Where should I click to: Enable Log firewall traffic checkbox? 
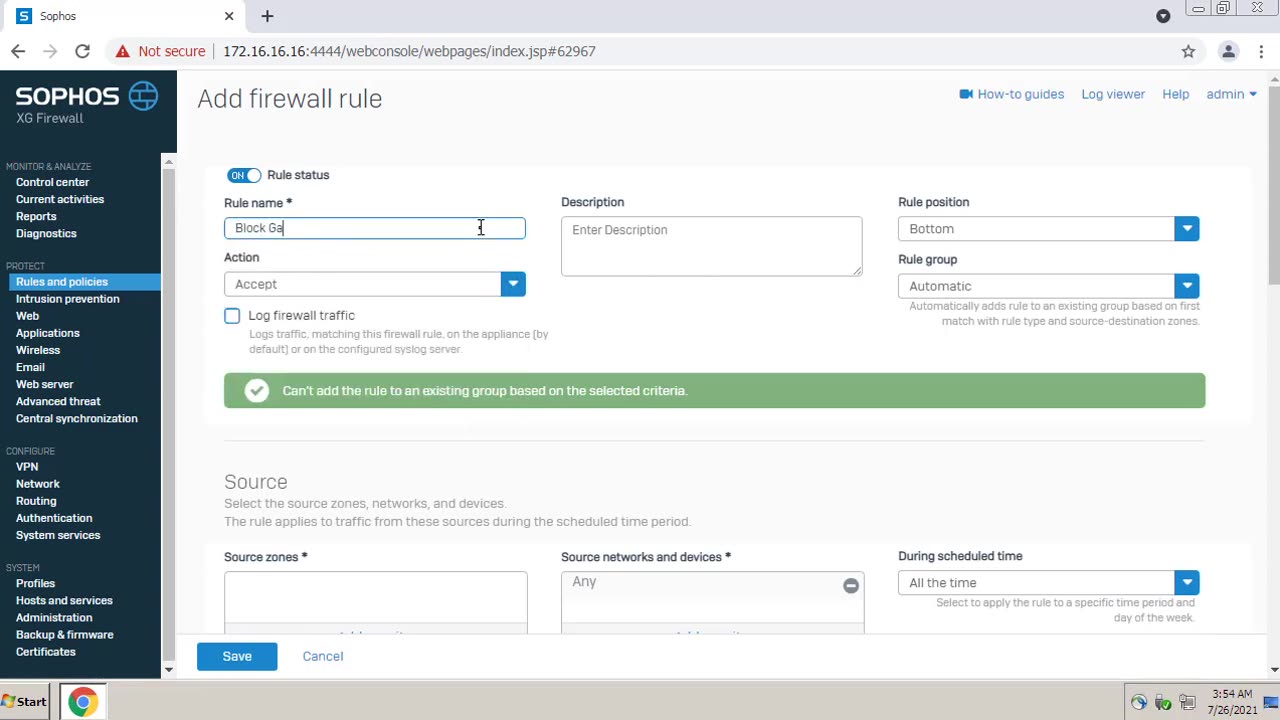(232, 316)
